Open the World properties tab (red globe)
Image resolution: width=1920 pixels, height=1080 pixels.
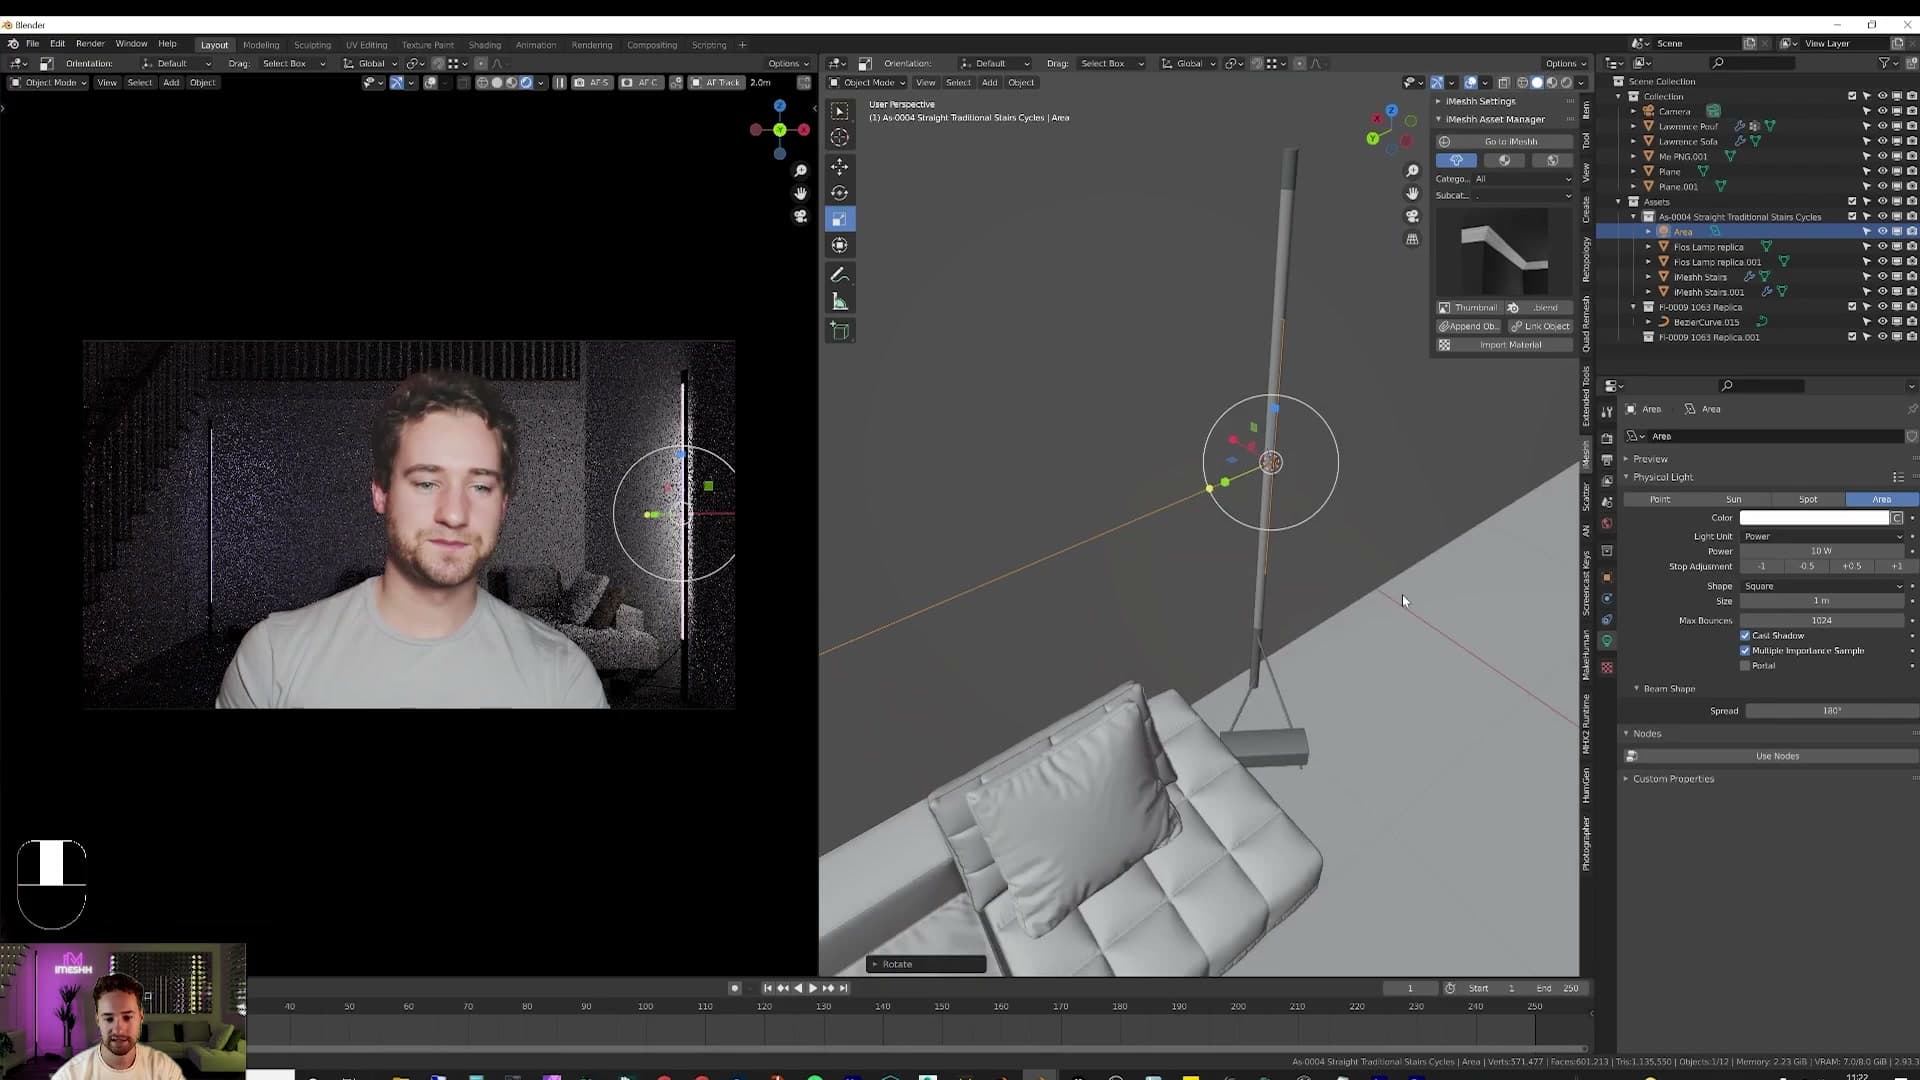(1607, 523)
